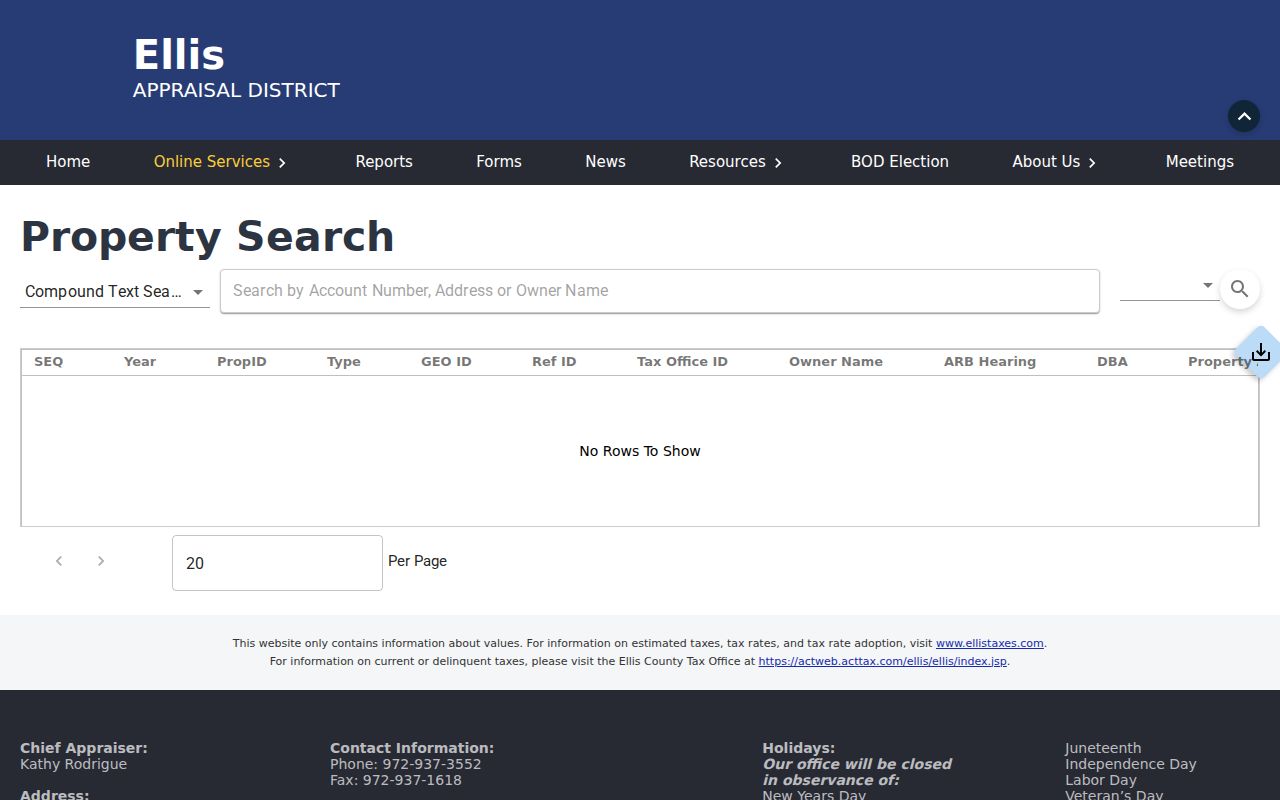This screenshot has width=1280, height=800.
Task: Open the Home page
Action: click(x=68, y=162)
